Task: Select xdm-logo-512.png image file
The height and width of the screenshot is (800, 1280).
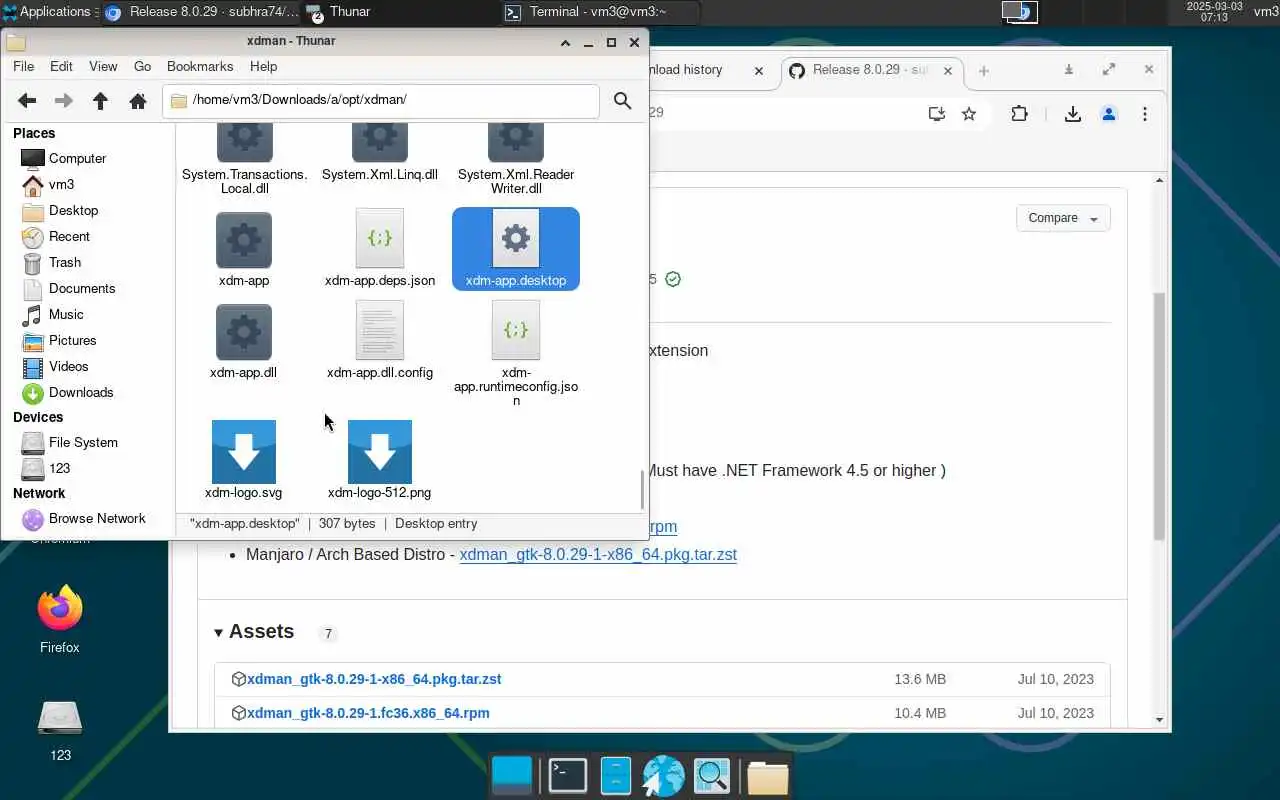Action: click(380, 452)
